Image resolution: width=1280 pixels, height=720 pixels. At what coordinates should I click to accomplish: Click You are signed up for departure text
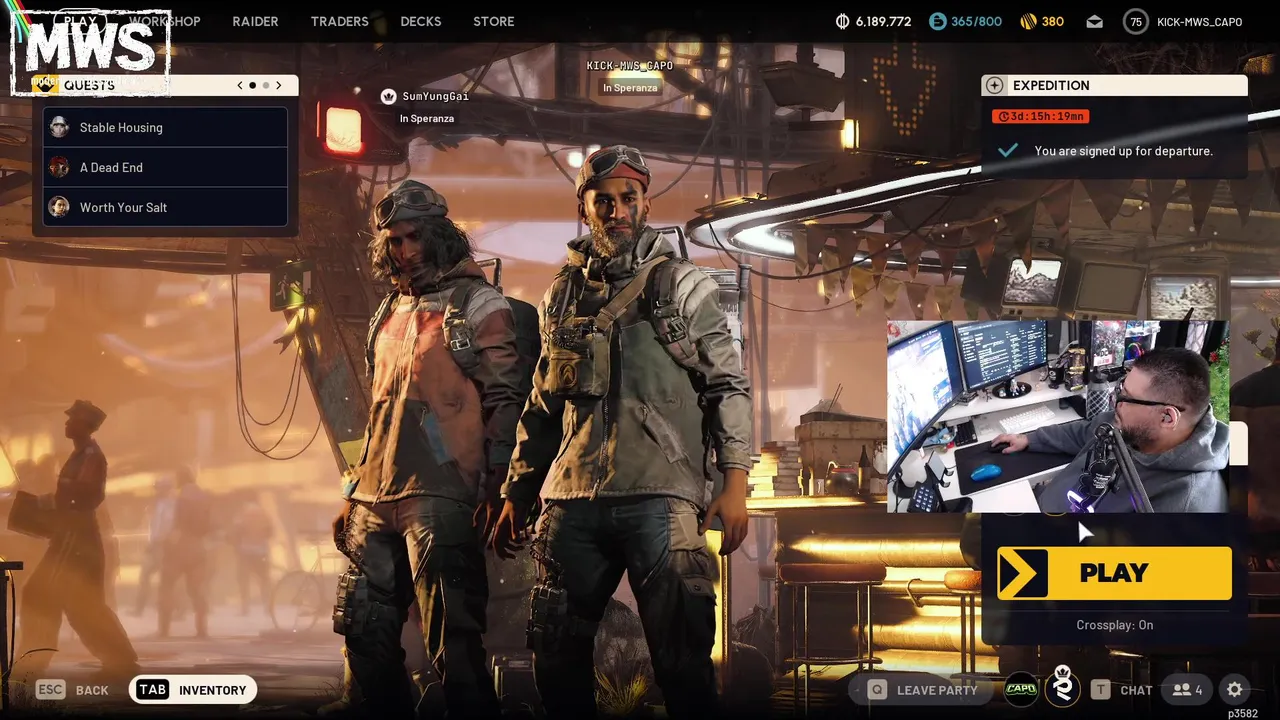1123,151
